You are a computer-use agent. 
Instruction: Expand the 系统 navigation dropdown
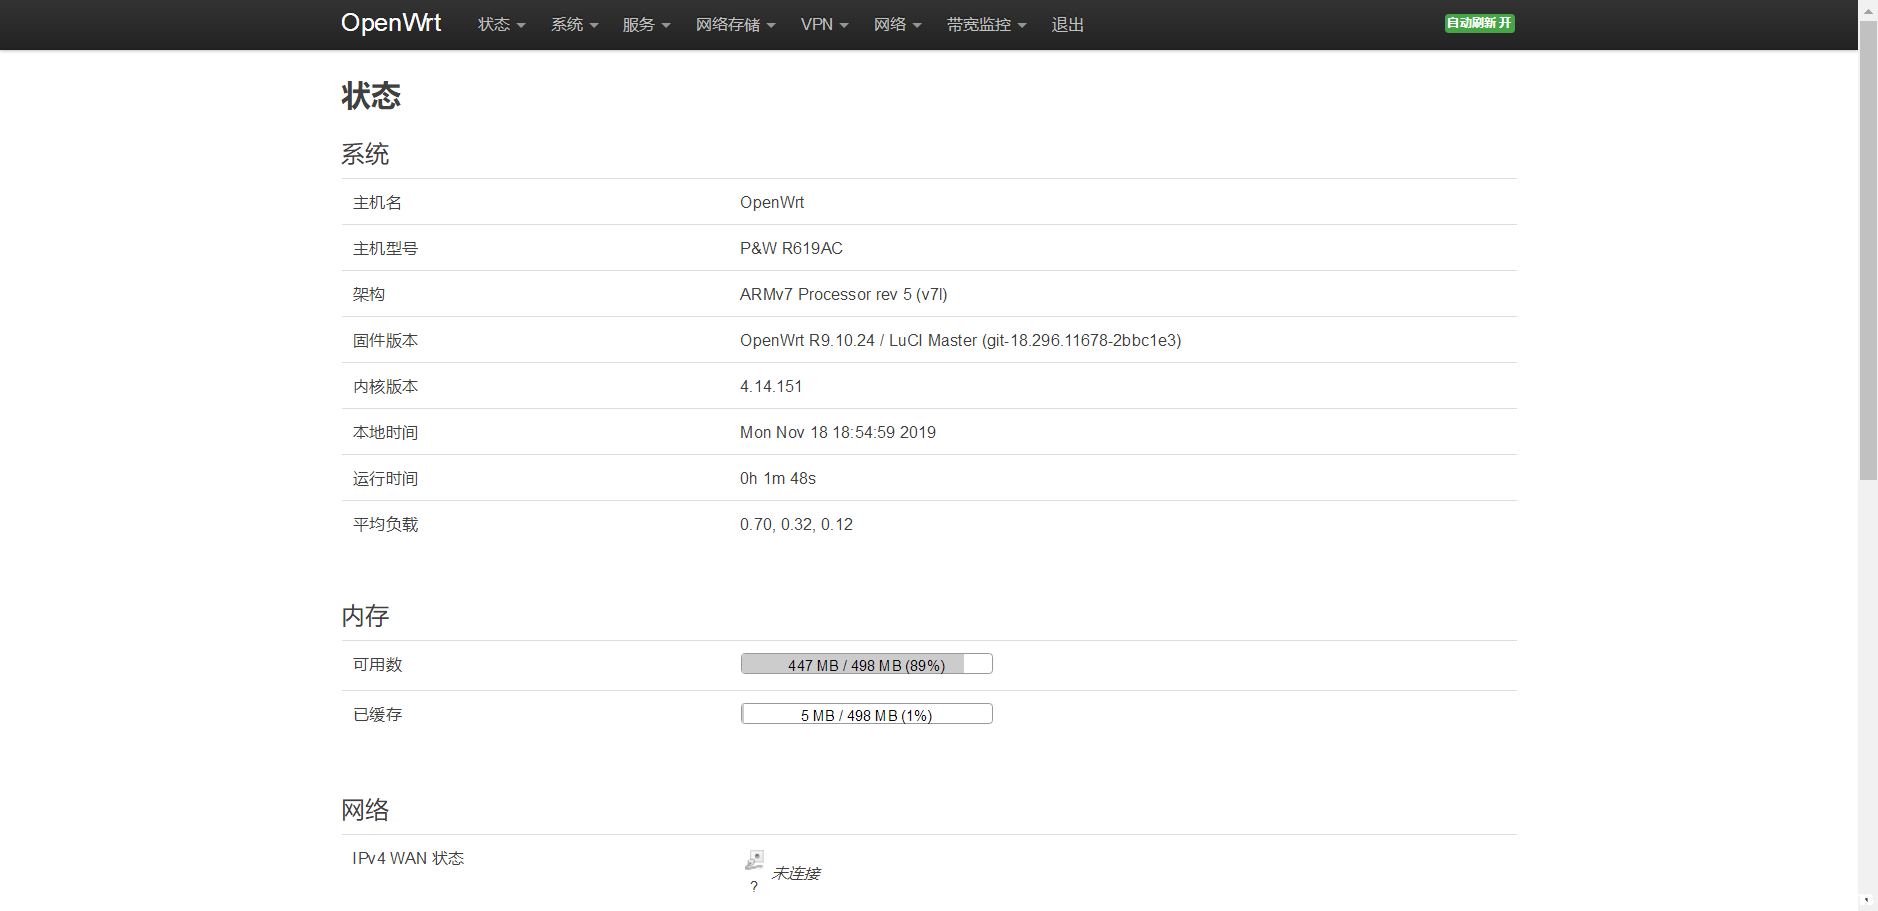coord(574,25)
